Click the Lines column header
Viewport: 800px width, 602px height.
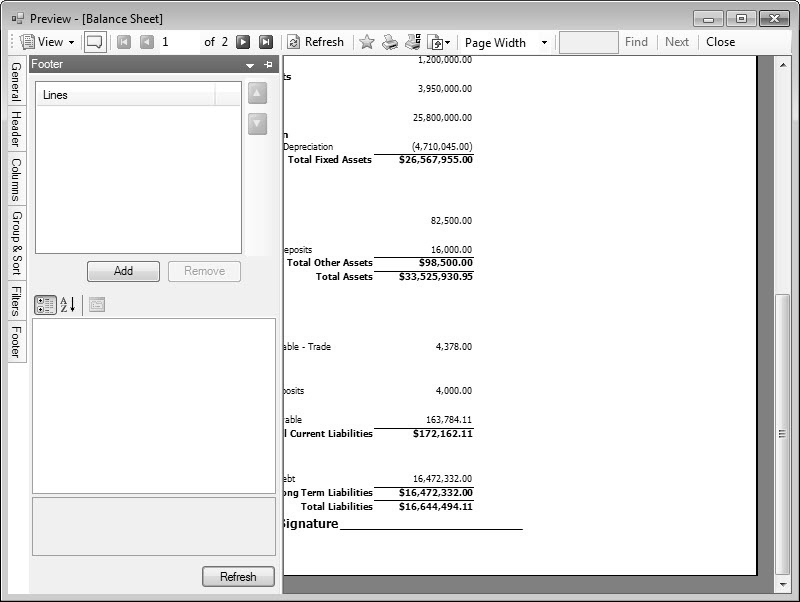[x=125, y=95]
